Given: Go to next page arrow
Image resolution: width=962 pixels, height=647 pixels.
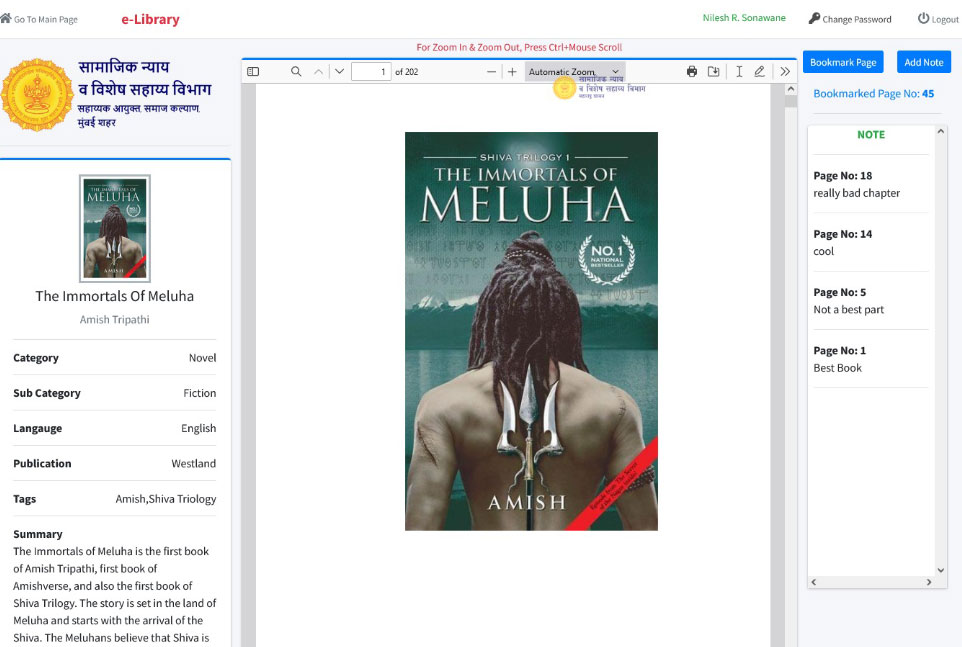Looking at the screenshot, I should click(x=339, y=72).
